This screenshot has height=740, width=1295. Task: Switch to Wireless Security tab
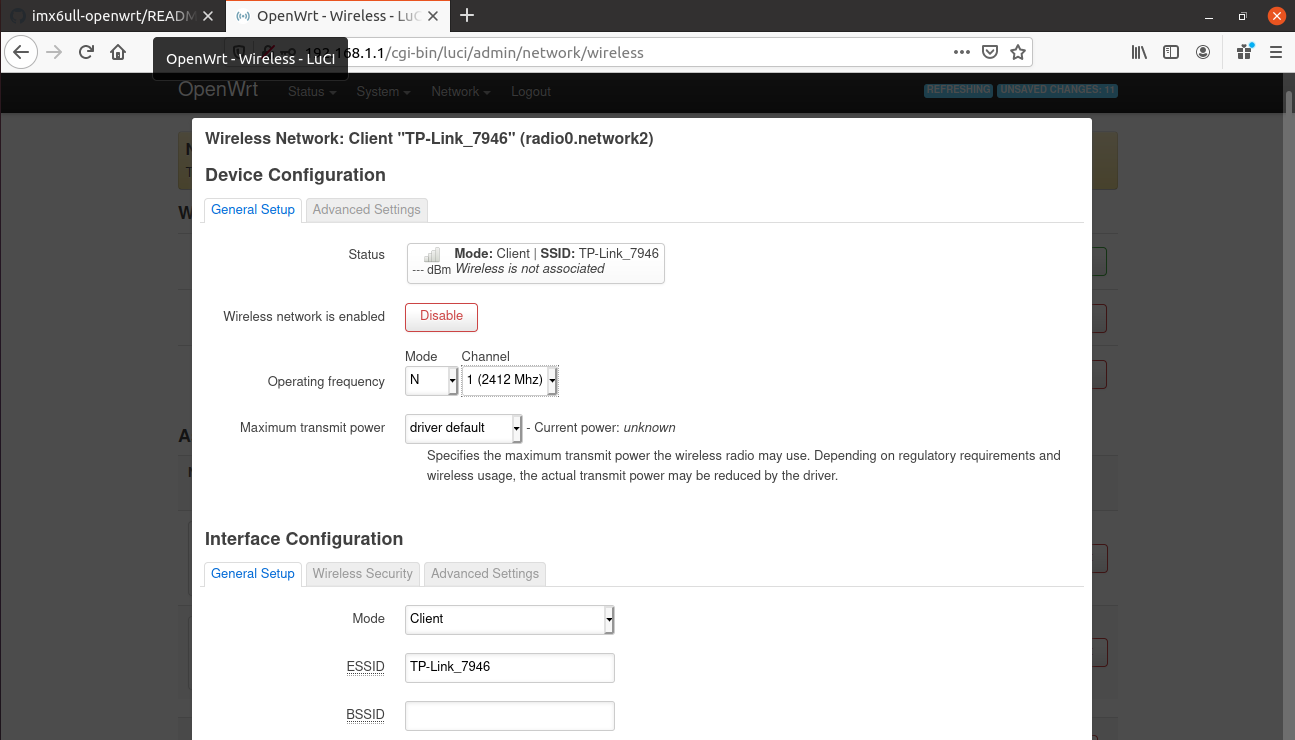(x=362, y=573)
